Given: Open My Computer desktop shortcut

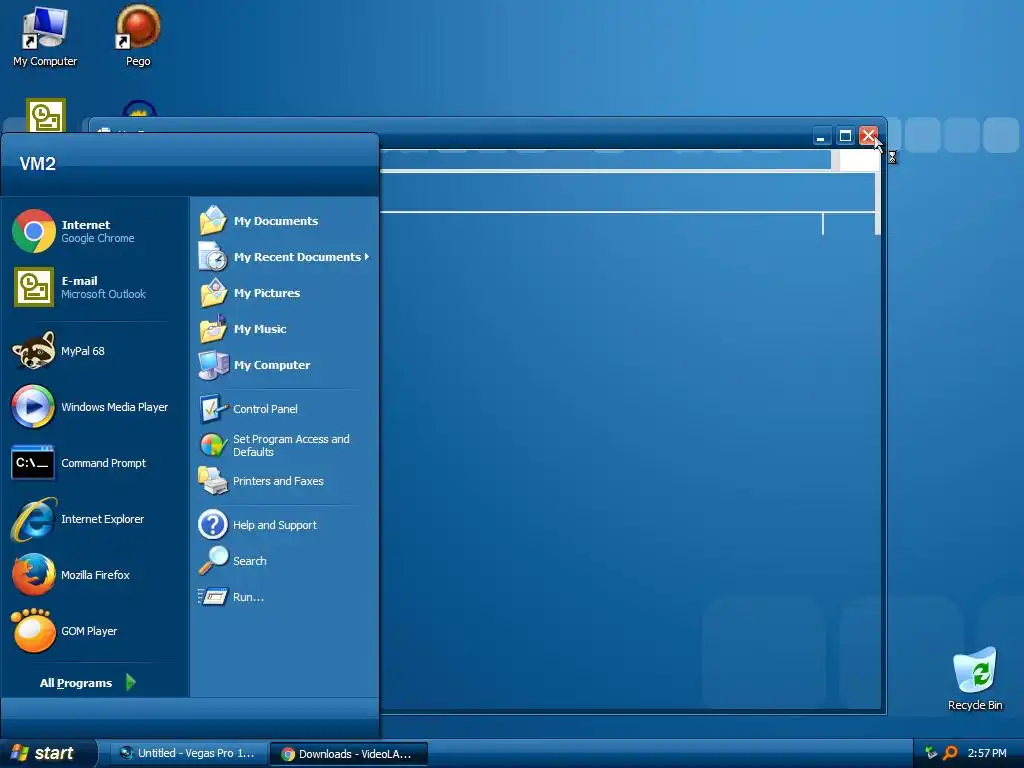Looking at the screenshot, I should (x=45, y=37).
